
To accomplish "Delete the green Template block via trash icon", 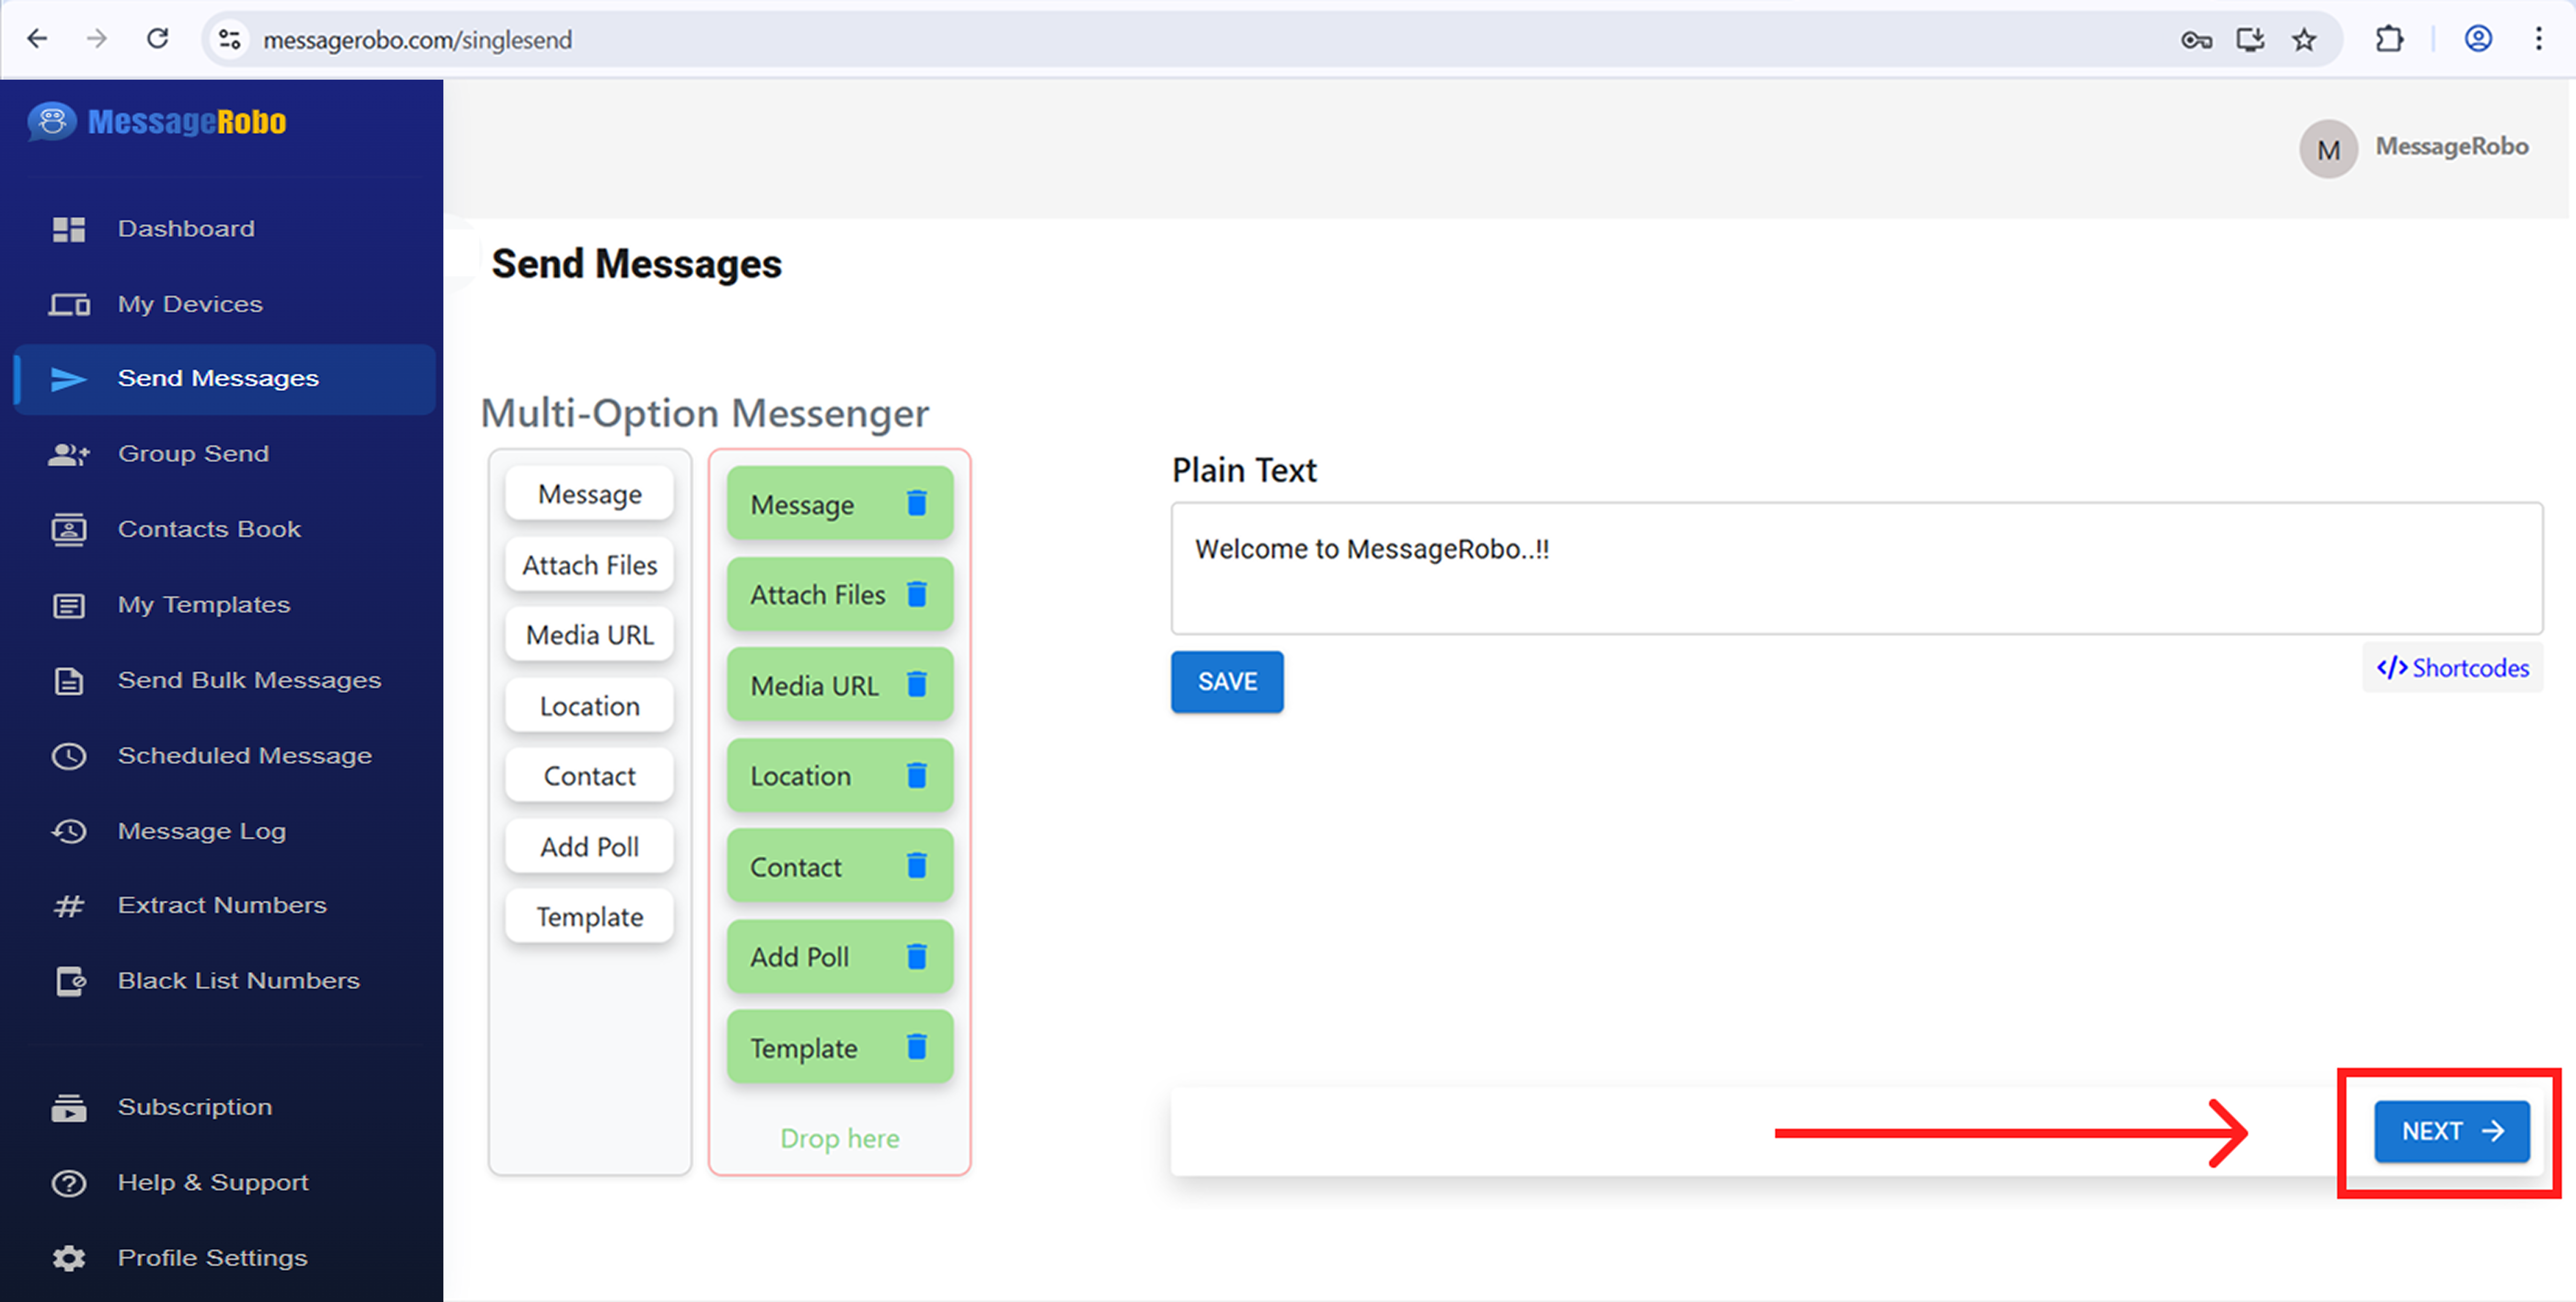I will pyautogui.click(x=916, y=1047).
